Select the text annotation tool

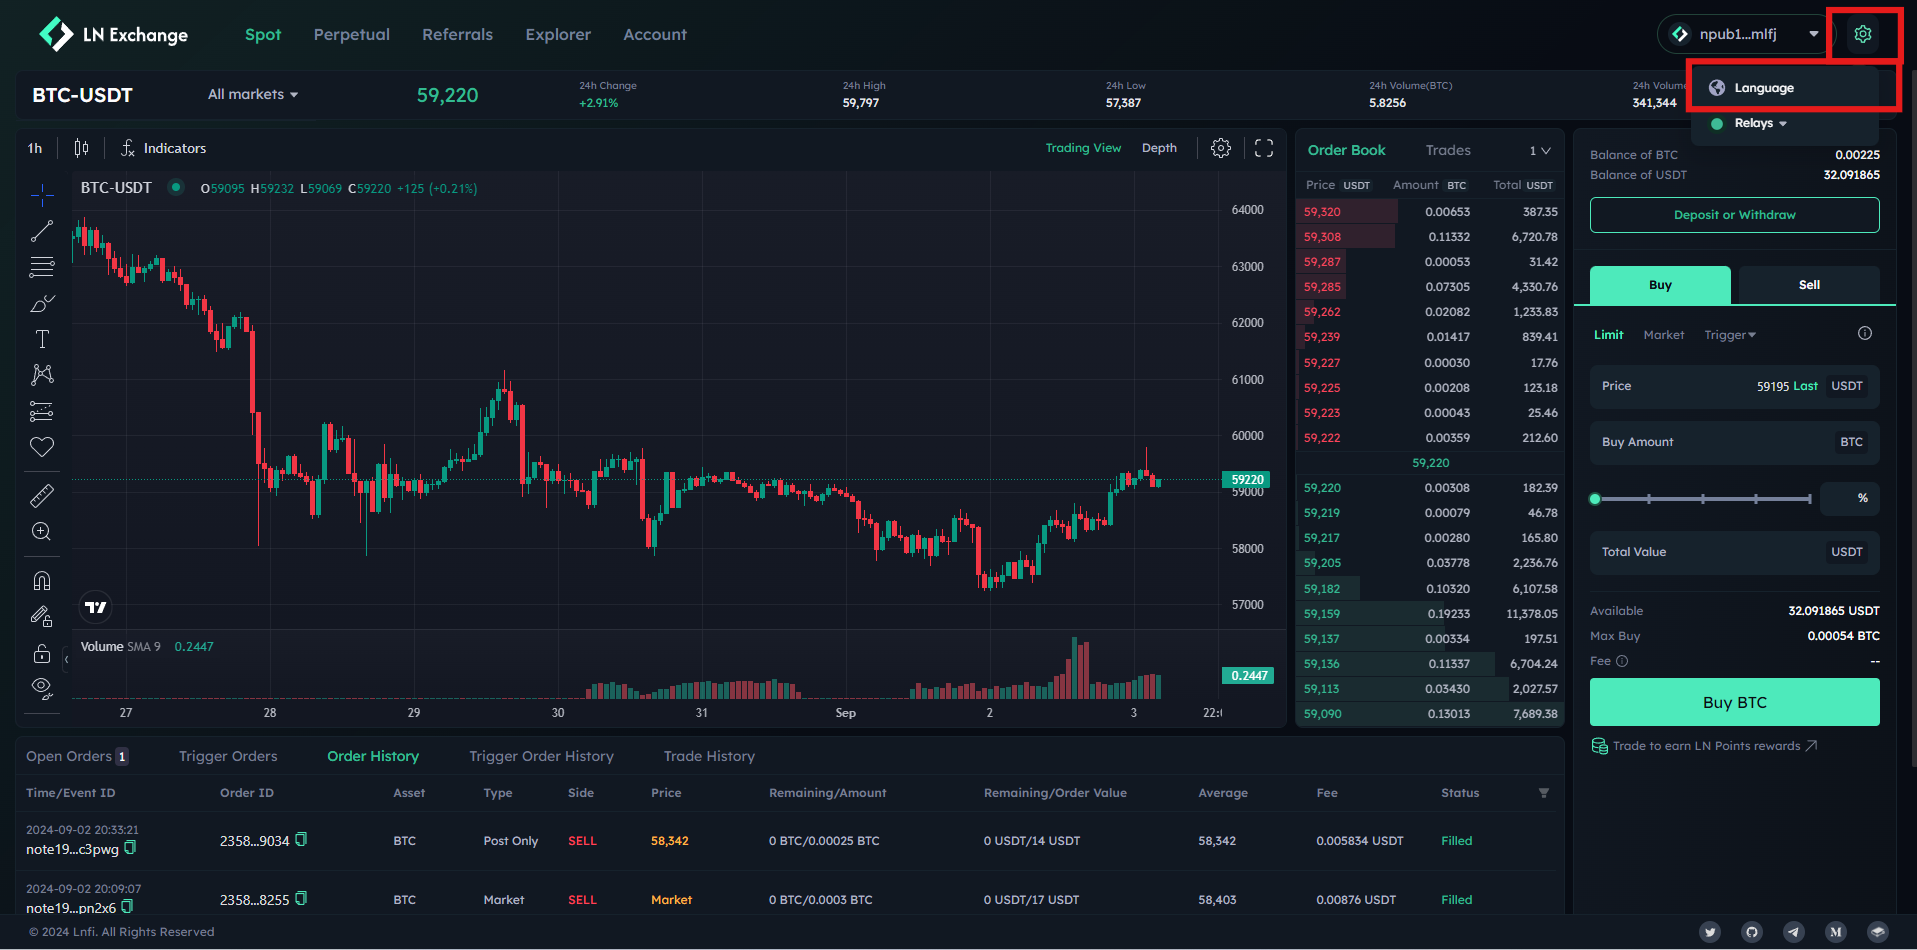[x=42, y=339]
